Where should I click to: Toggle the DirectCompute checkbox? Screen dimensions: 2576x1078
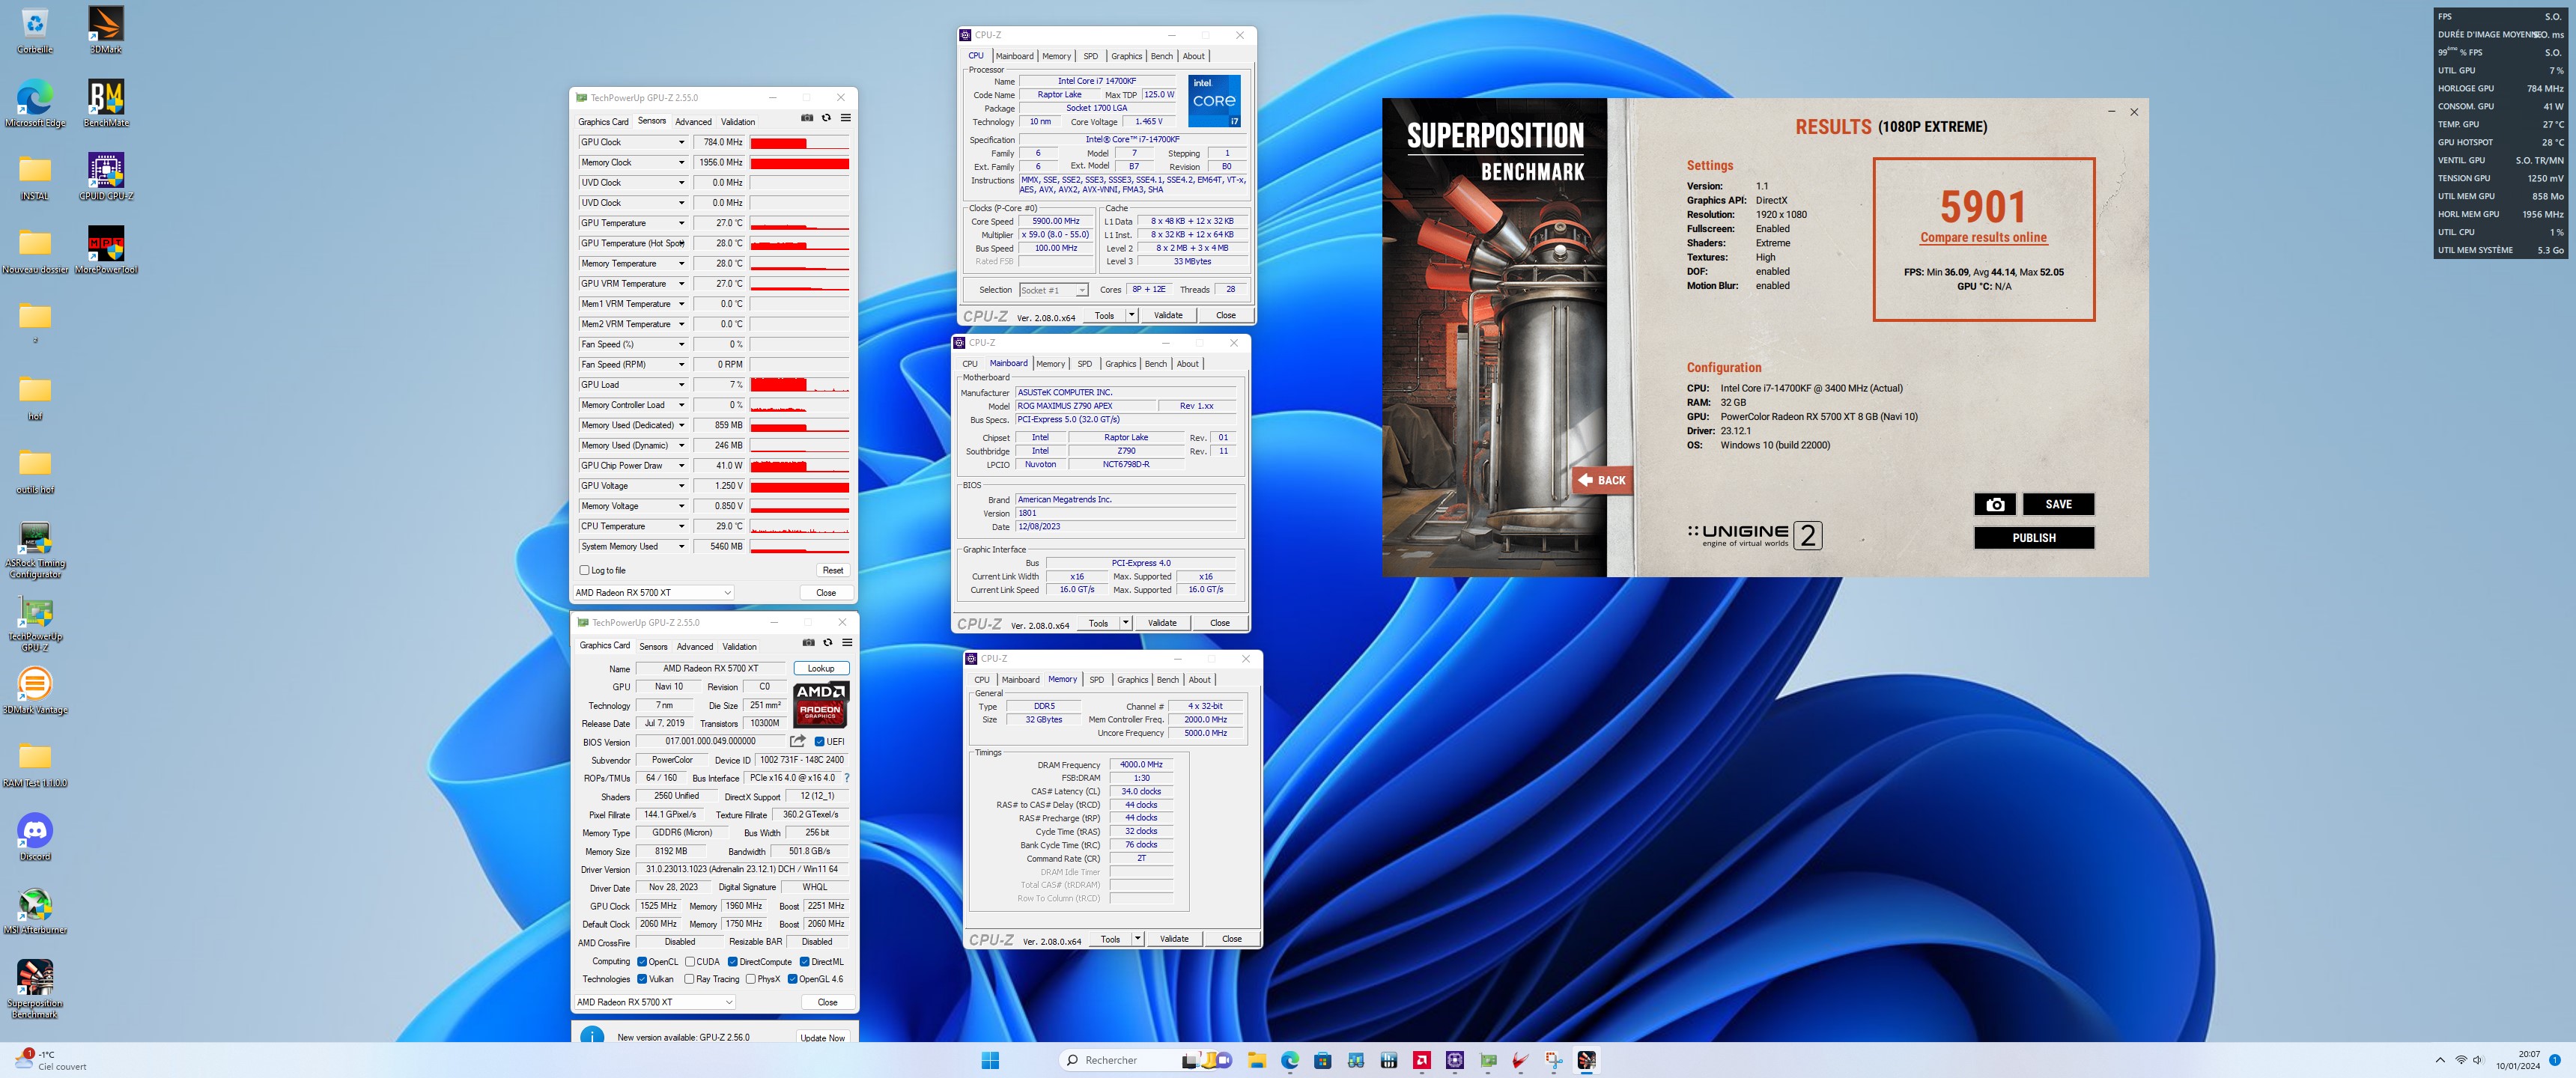click(x=733, y=962)
